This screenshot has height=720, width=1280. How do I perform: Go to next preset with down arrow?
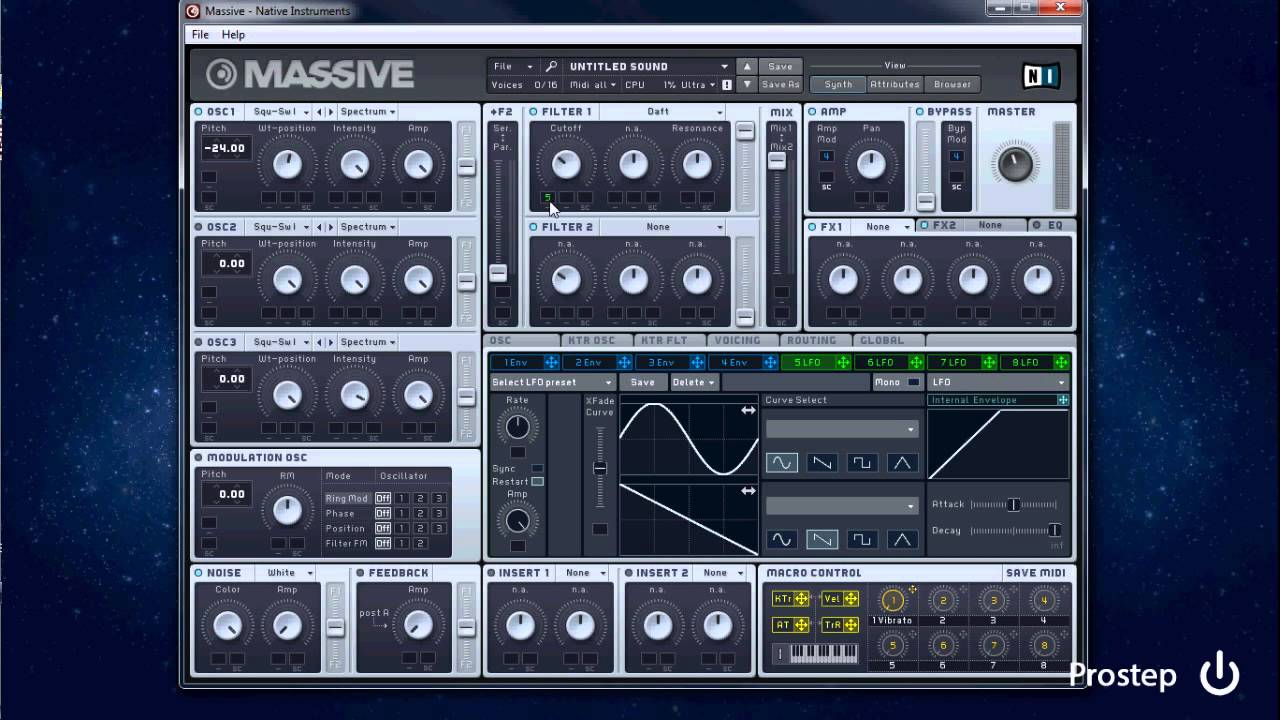click(x=747, y=85)
